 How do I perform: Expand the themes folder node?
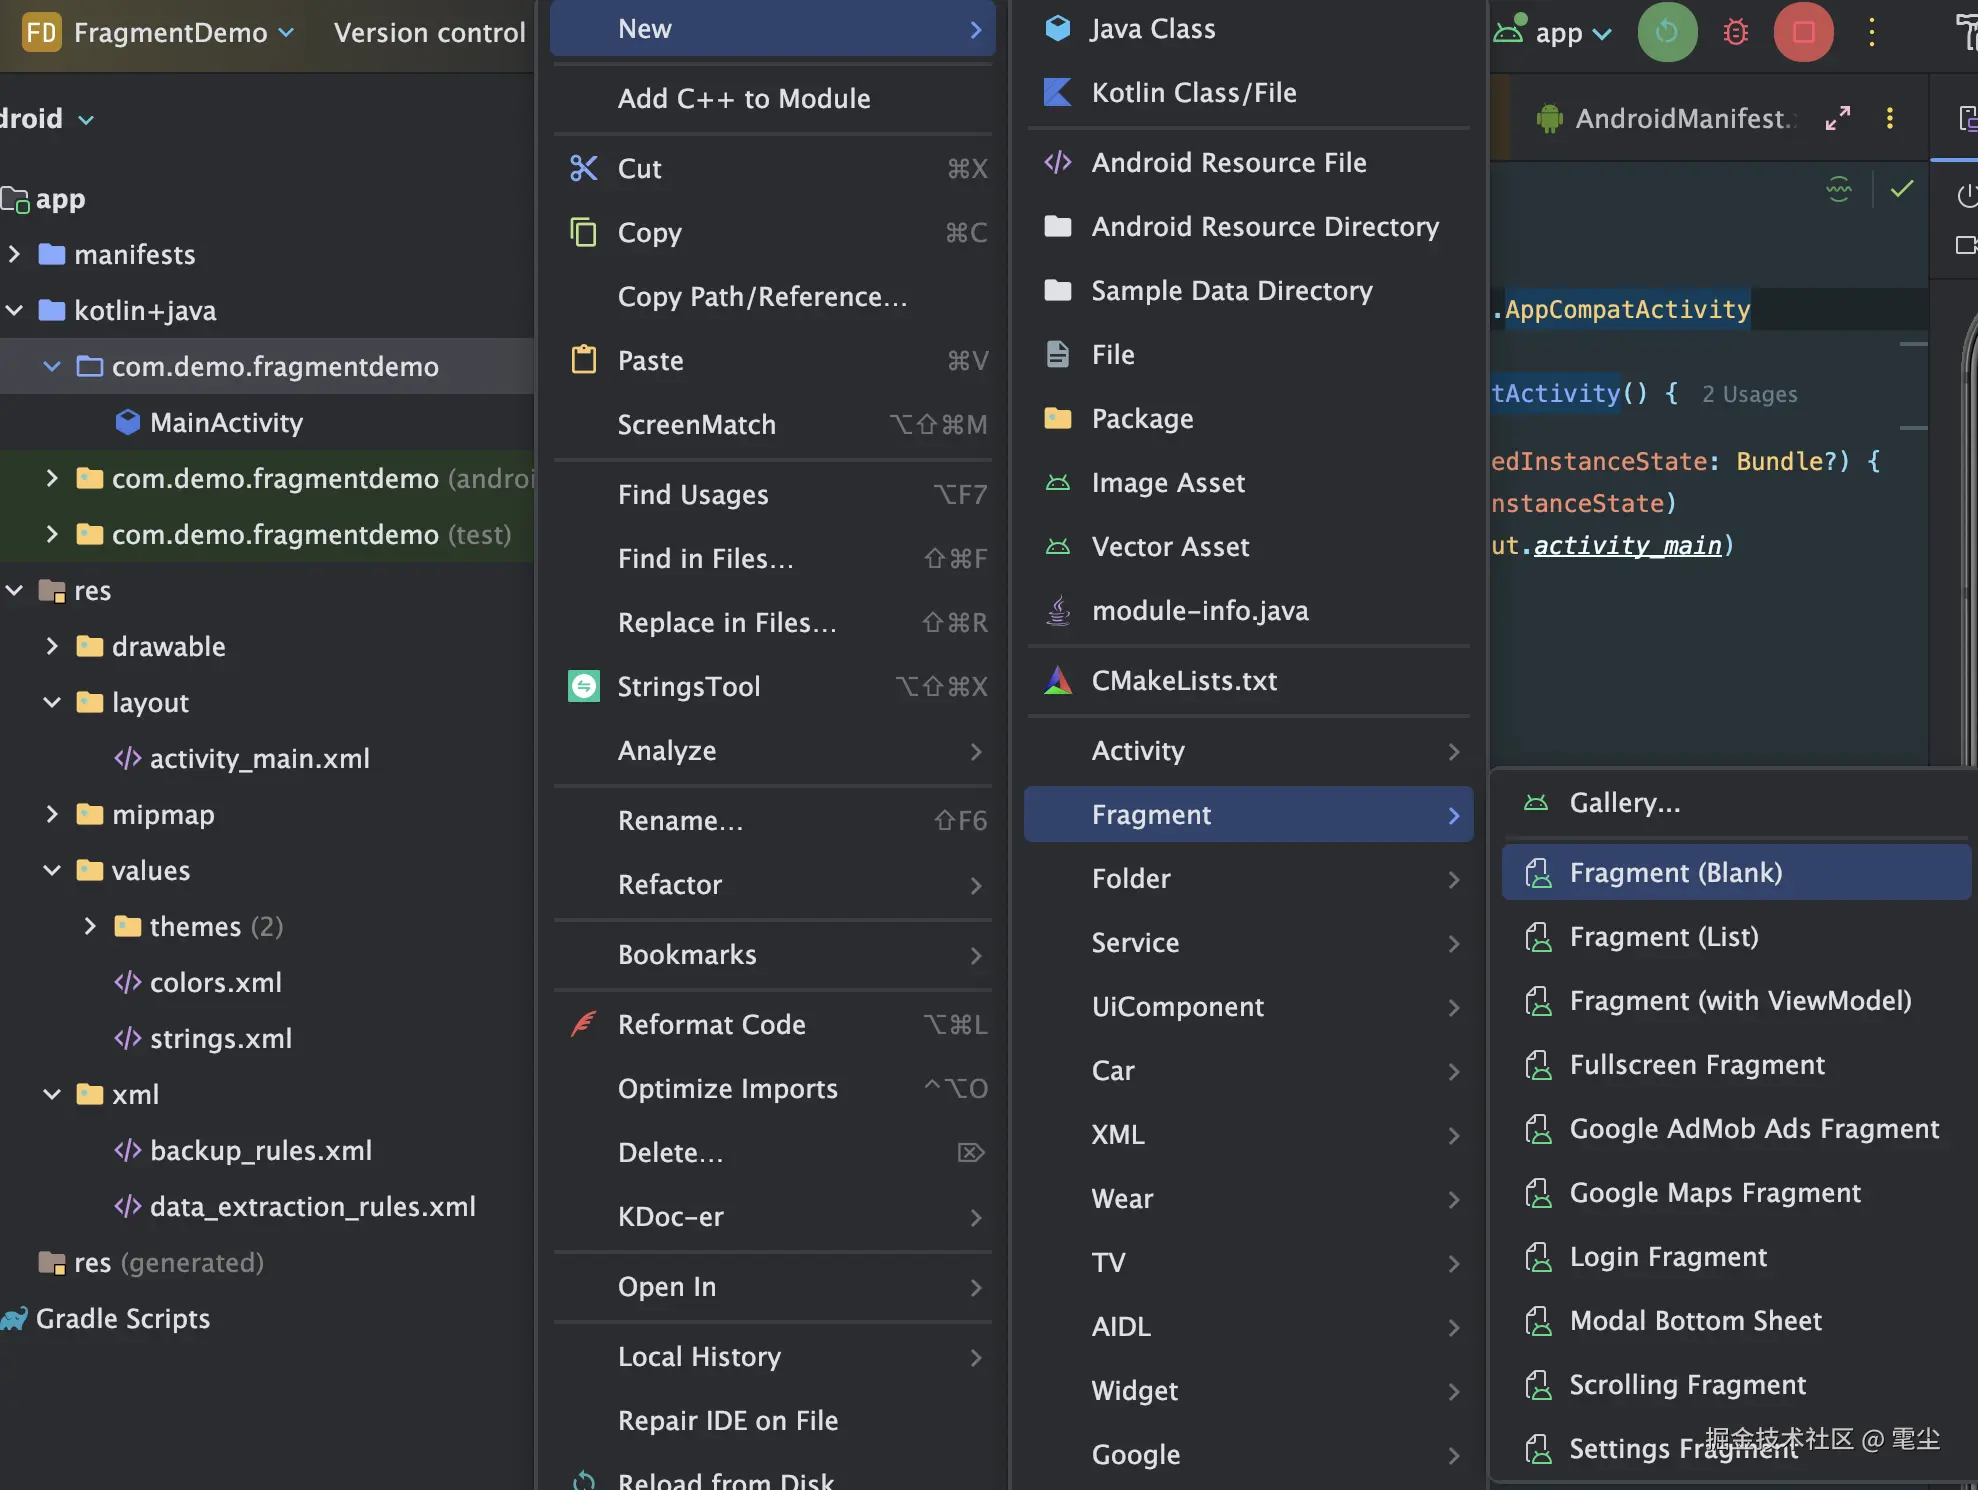pyautogui.click(x=90, y=926)
